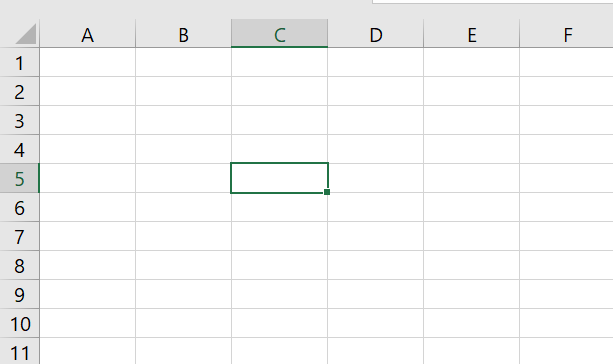Select cell D7
Viewport: 613px width, 364px height.
376,236
